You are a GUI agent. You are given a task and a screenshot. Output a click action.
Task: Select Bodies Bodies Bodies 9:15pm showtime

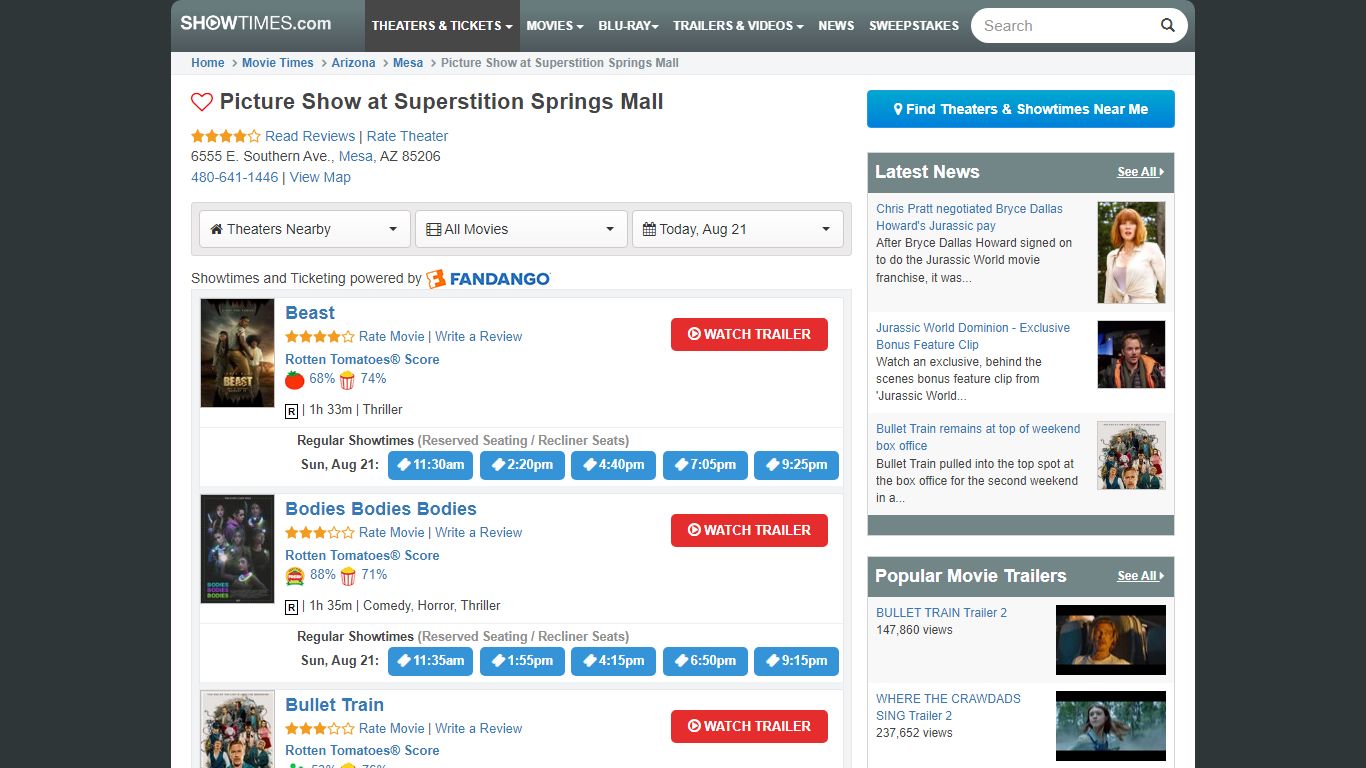tap(797, 661)
